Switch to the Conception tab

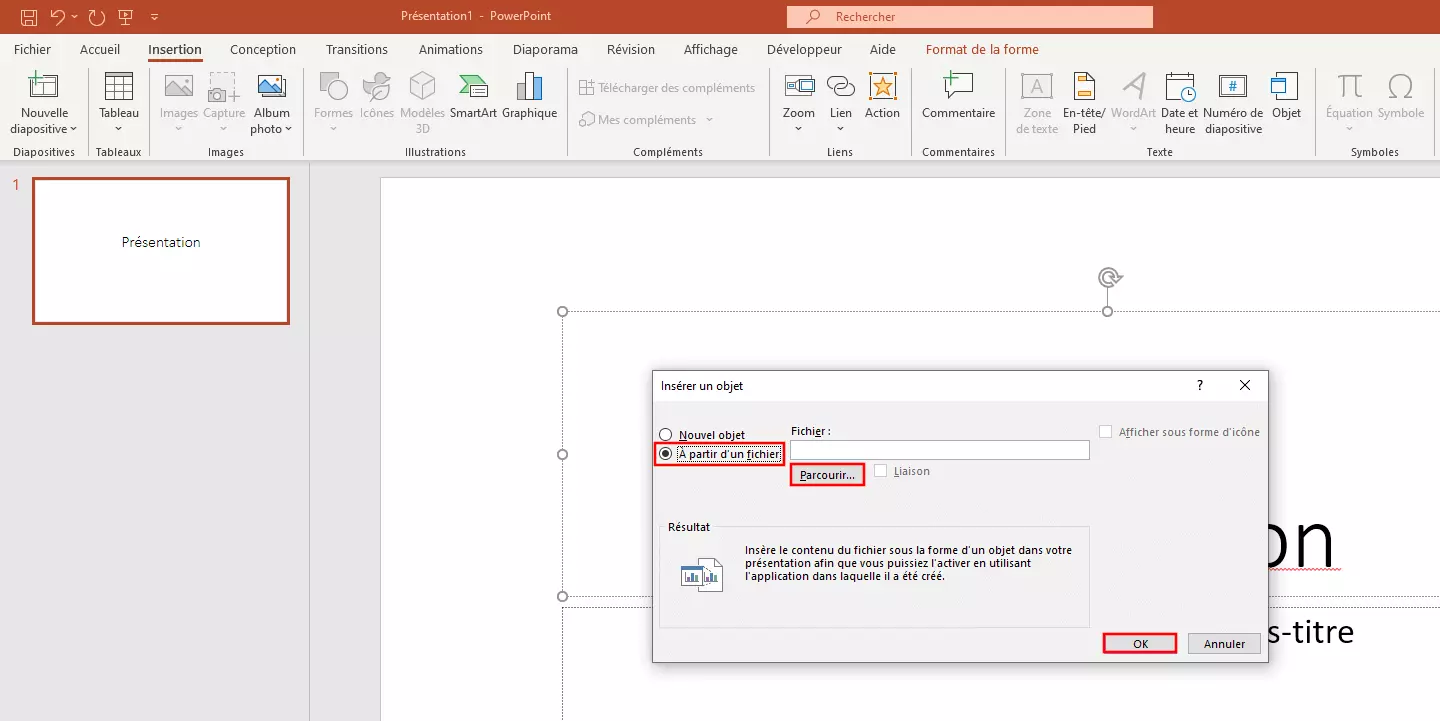(x=263, y=49)
